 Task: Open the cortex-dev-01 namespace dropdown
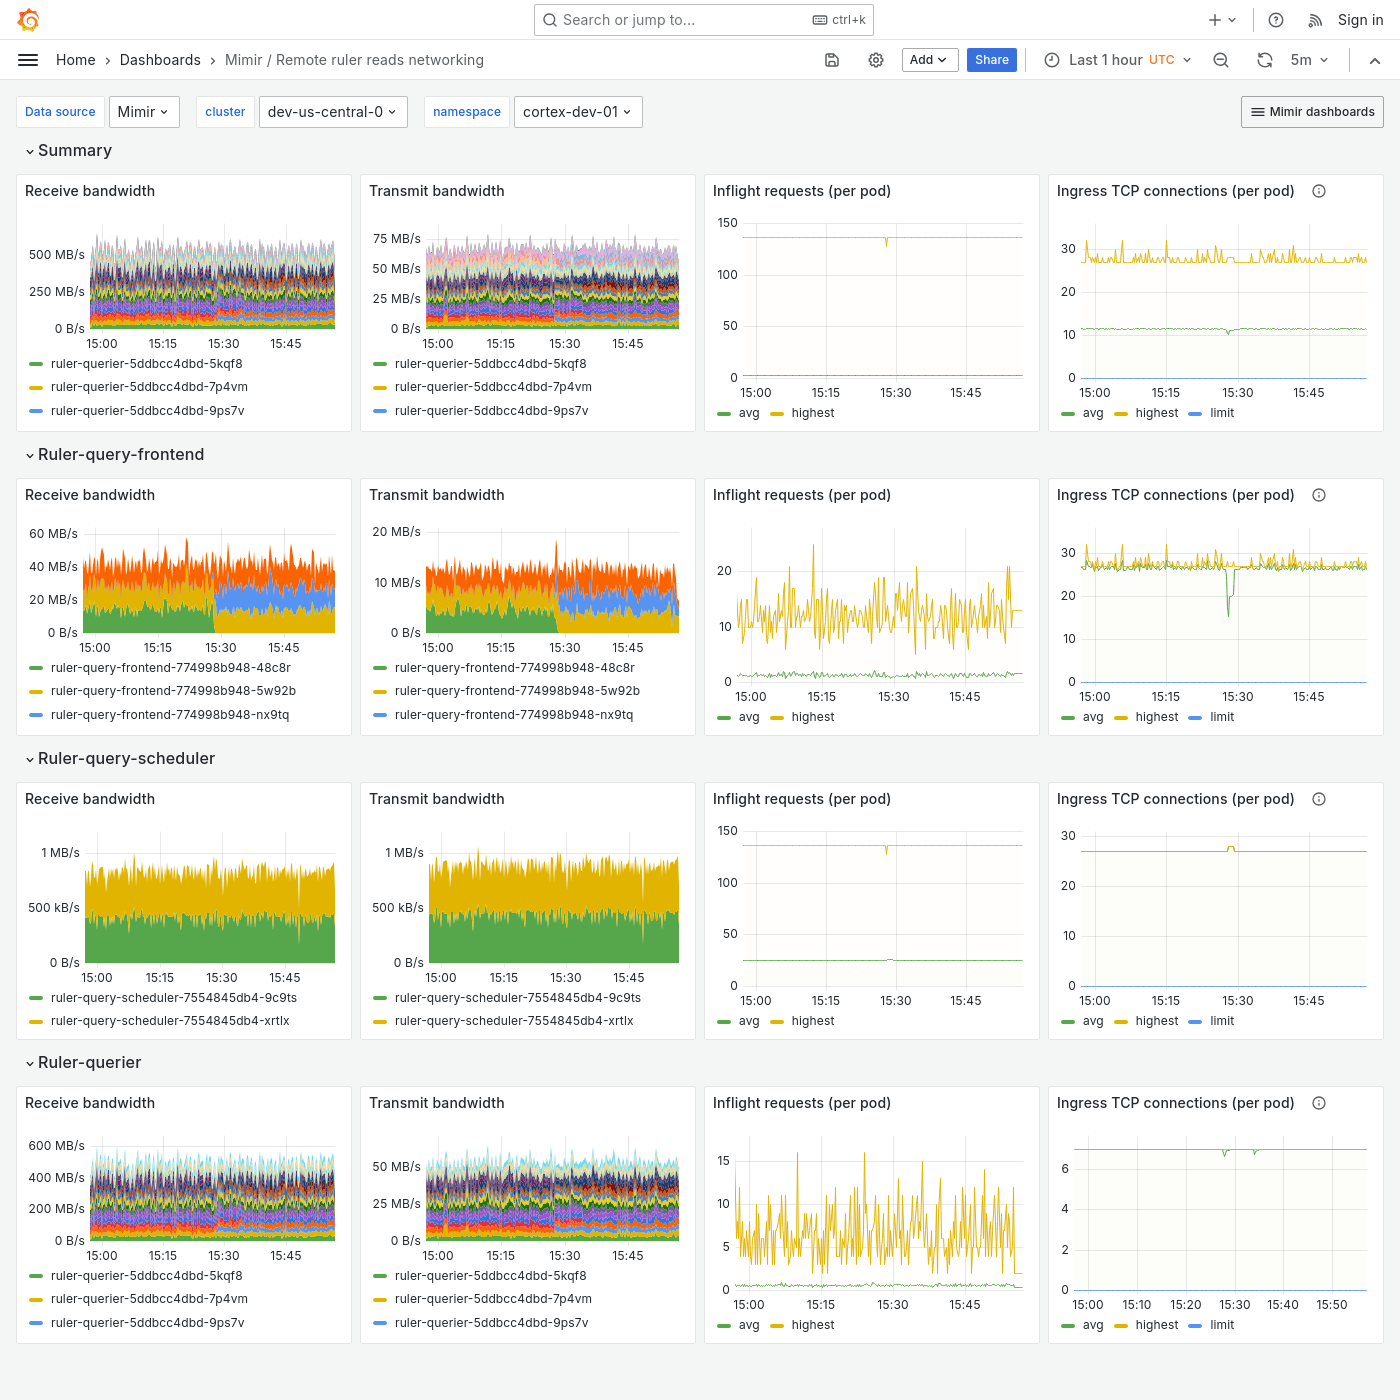click(578, 111)
